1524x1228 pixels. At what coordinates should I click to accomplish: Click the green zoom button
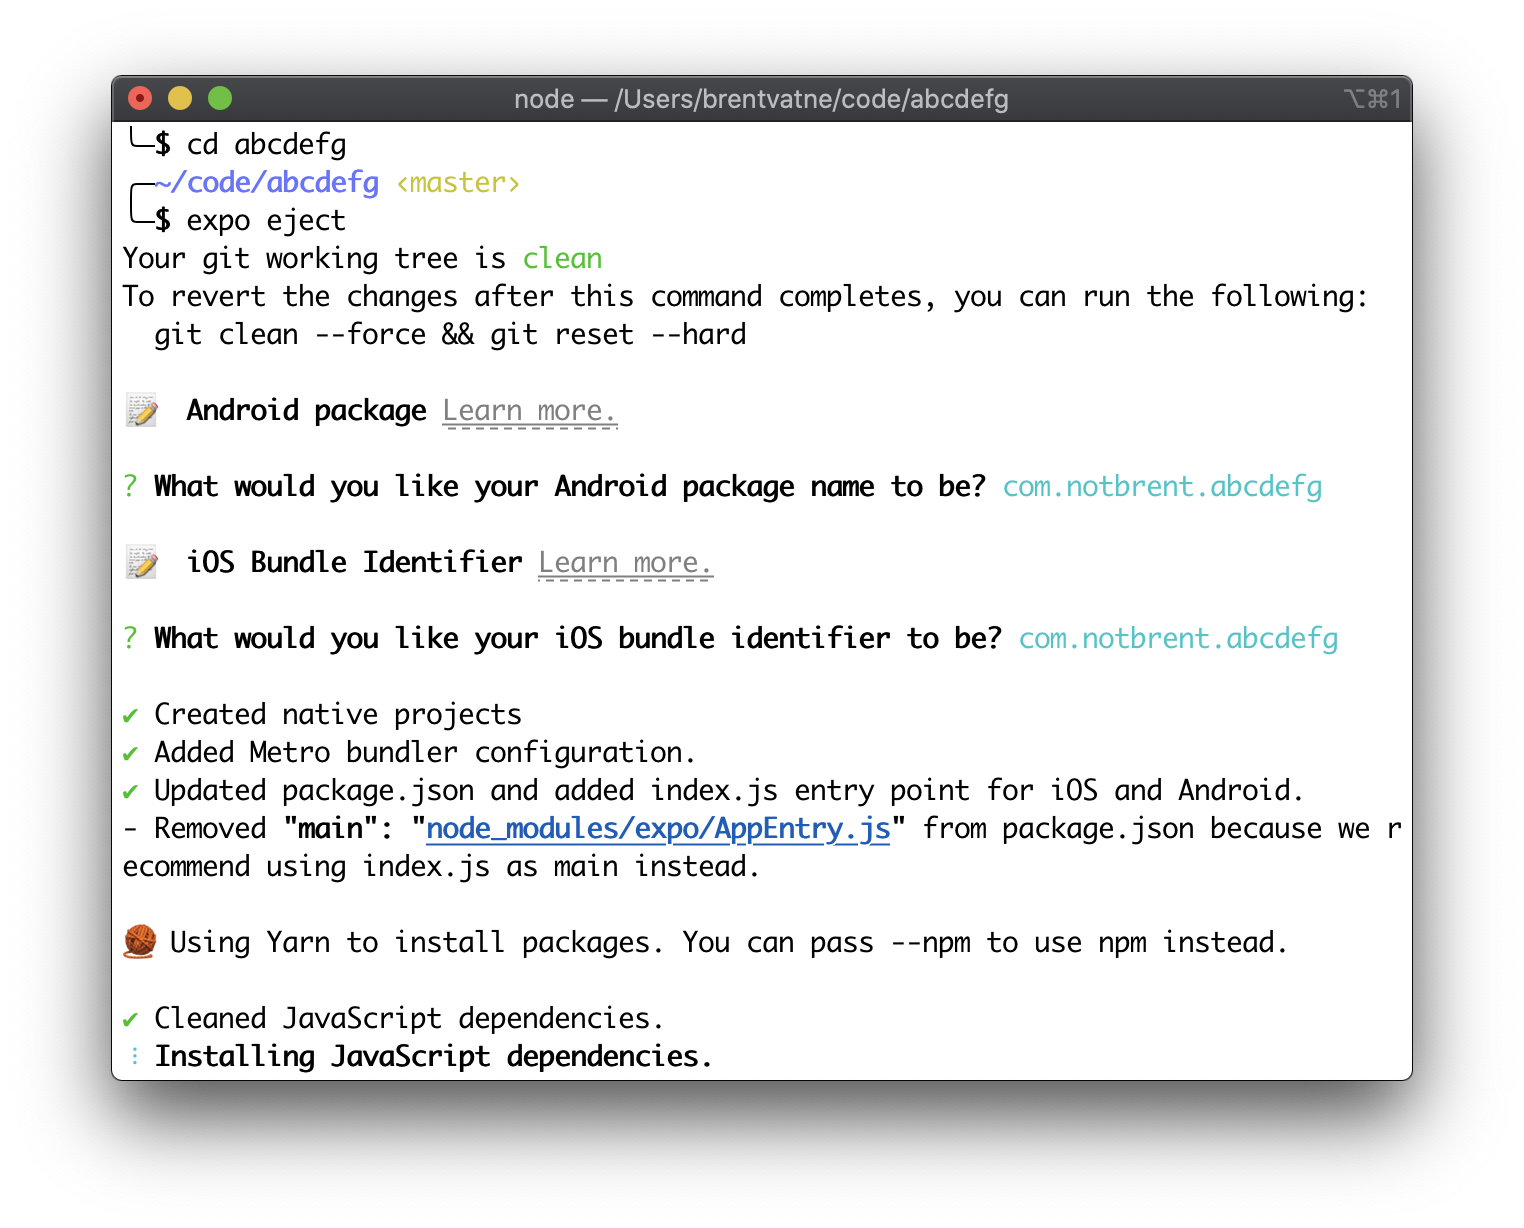point(220,98)
